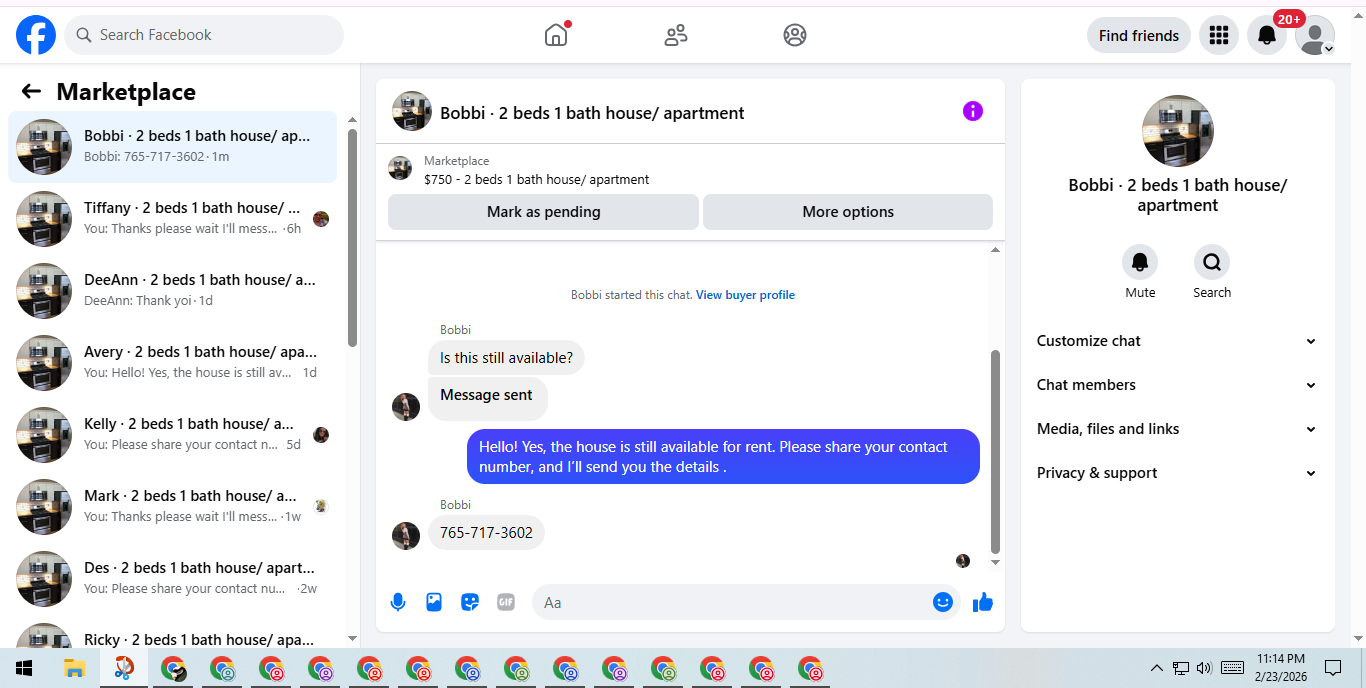Image resolution: width=1366 pixels, height=688 pixels.
Task: Mute this conversation with the bell
Action: [x=1140, y=262]
